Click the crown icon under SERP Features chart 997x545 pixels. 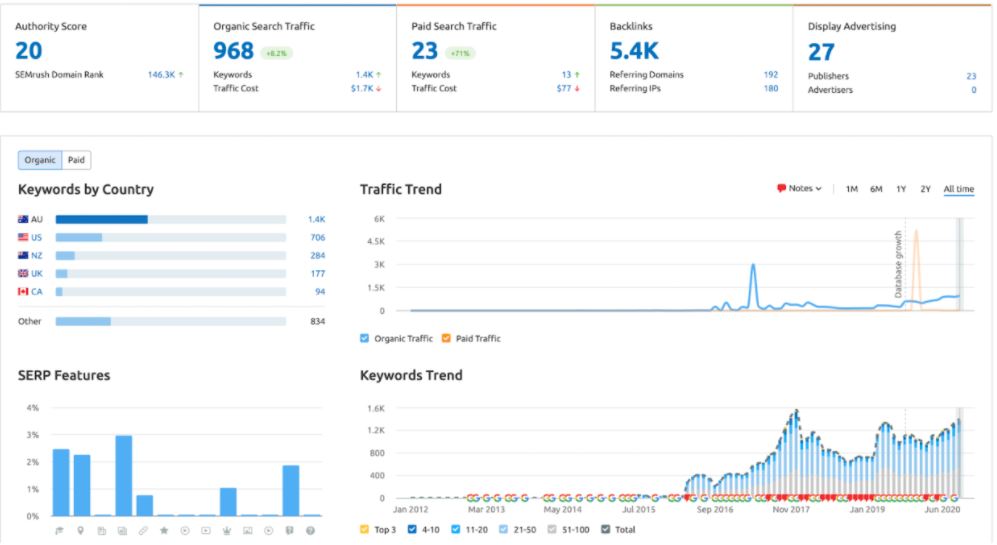(x=228, y=530)
